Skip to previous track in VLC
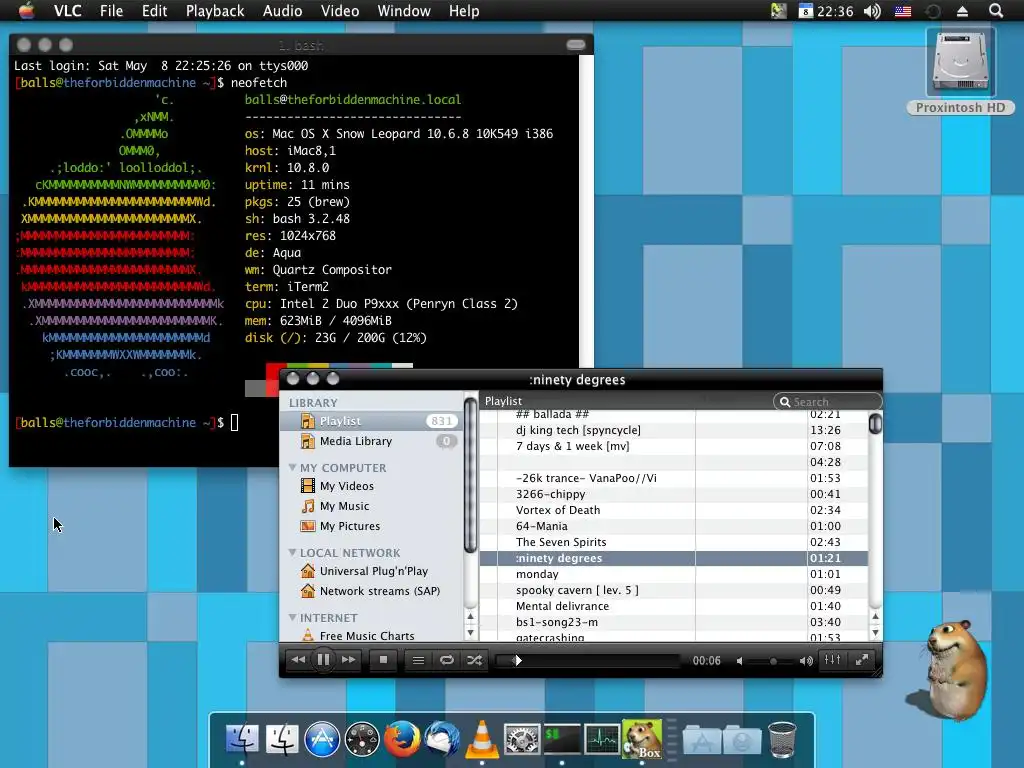Viewport: 1024px width, 768px height. (x=298, y=660)
